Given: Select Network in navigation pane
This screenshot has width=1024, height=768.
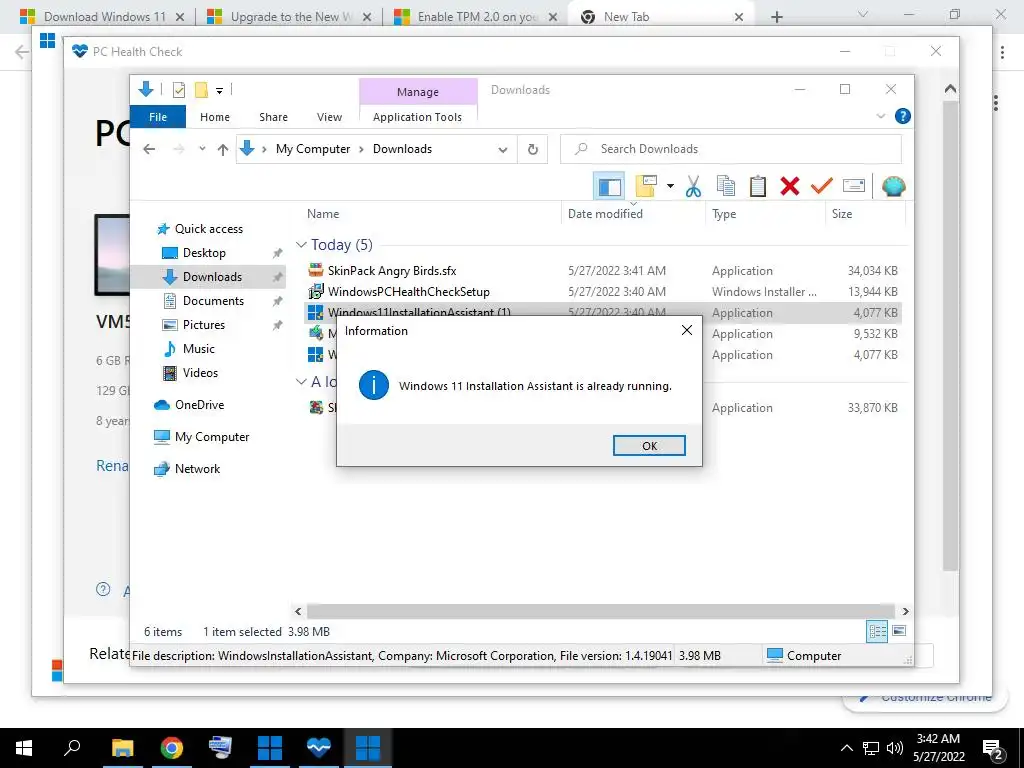Looking at the screenshot, I should (197, 469).
